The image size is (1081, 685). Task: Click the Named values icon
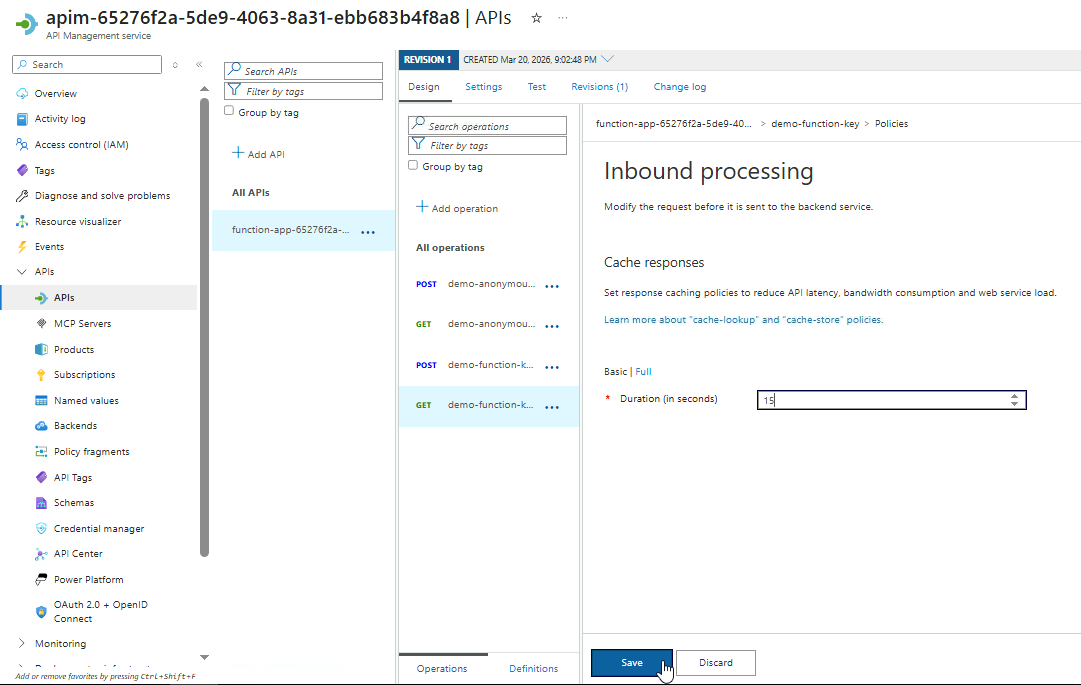41,401
